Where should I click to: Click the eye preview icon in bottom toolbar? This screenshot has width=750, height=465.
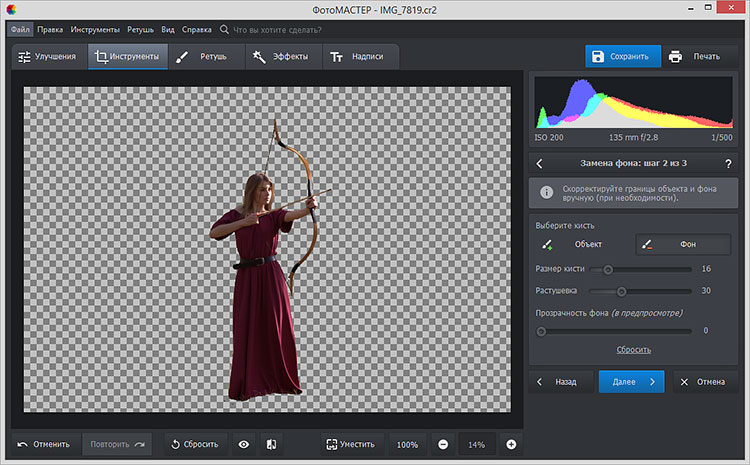pos(243,444)
